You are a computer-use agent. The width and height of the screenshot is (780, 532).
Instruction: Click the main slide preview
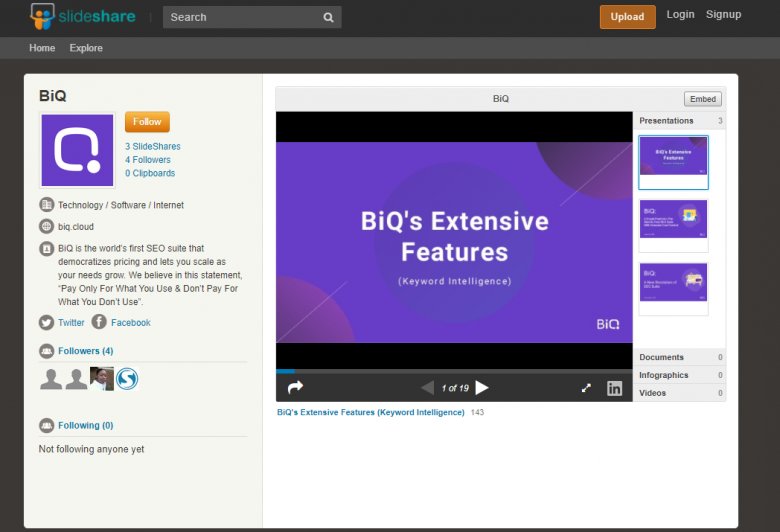coord(454,242)
